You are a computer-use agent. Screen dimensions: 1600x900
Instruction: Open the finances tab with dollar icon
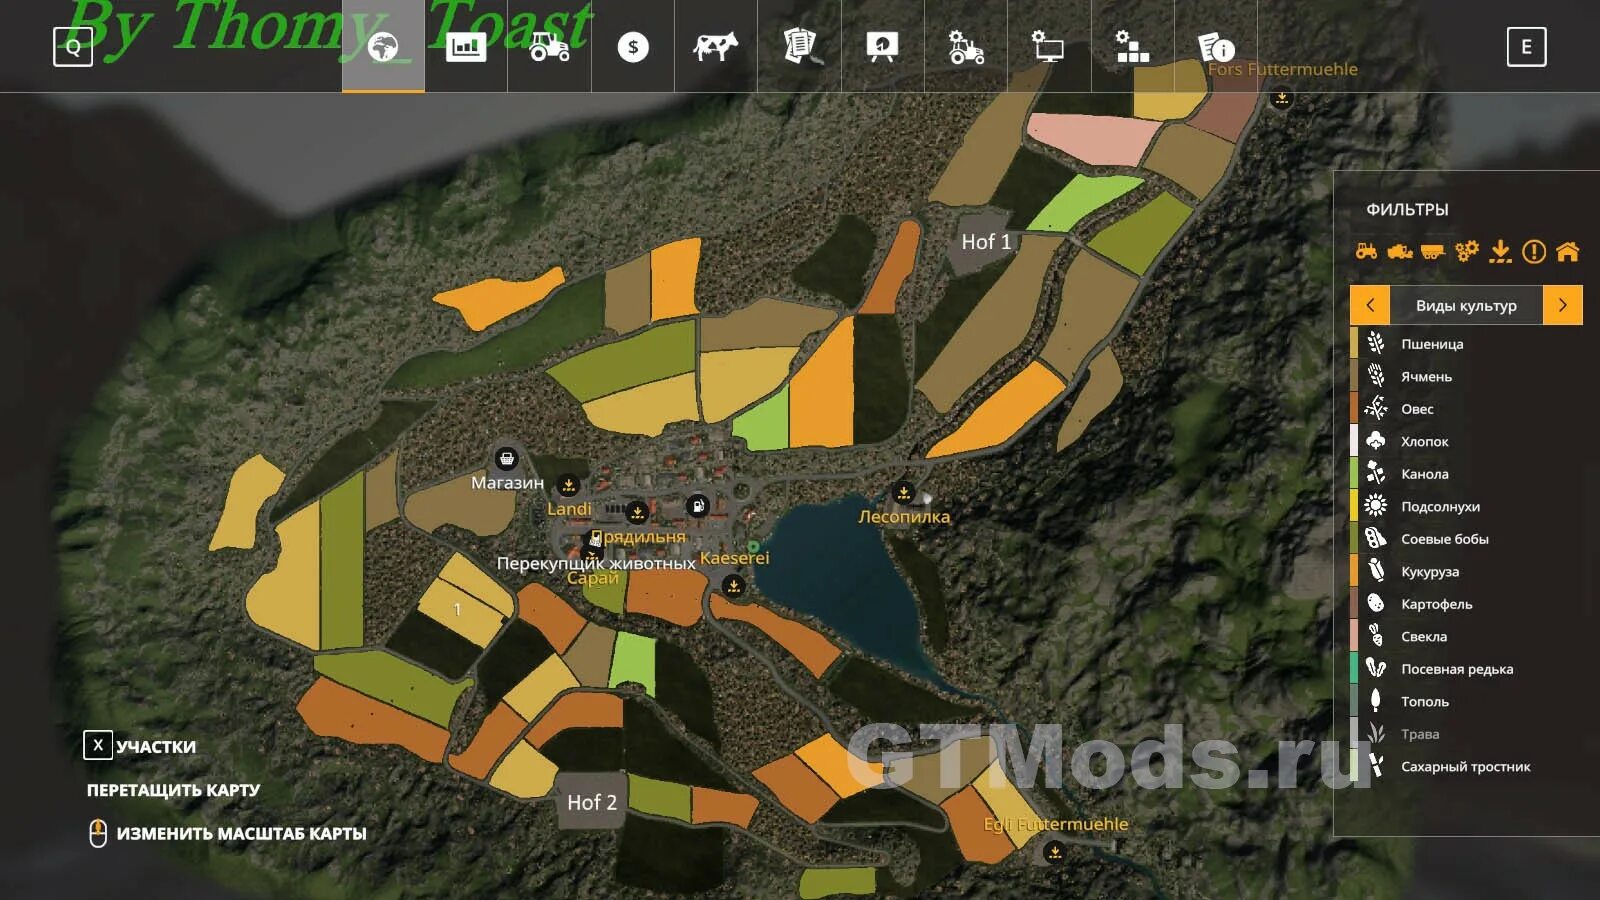(x=633, y=47)
